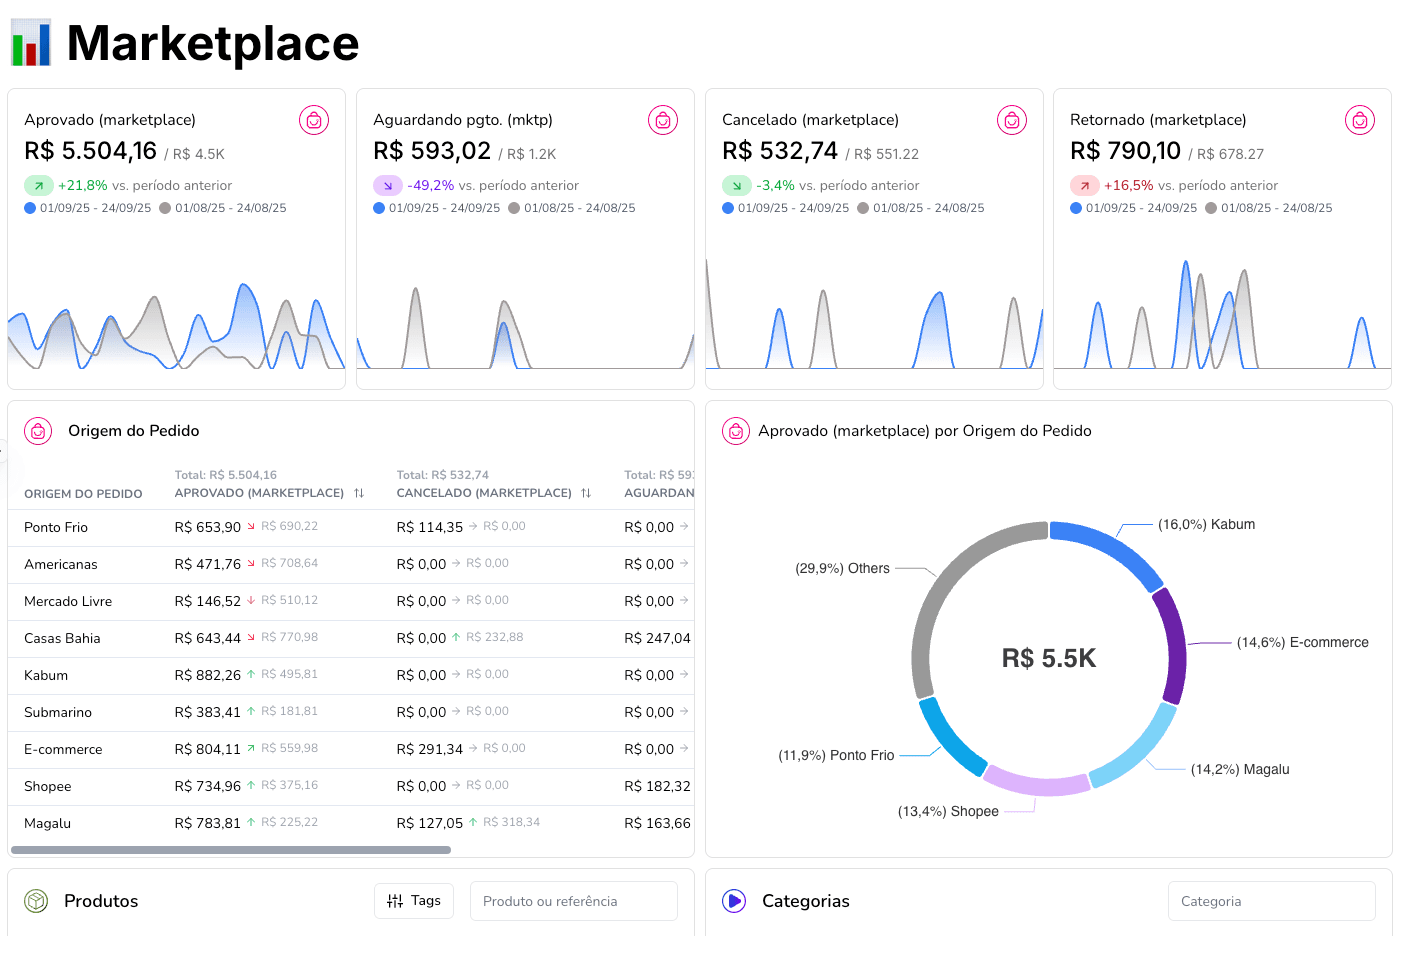Click the Aprovado sparkline chart

(x=176, y=325)
